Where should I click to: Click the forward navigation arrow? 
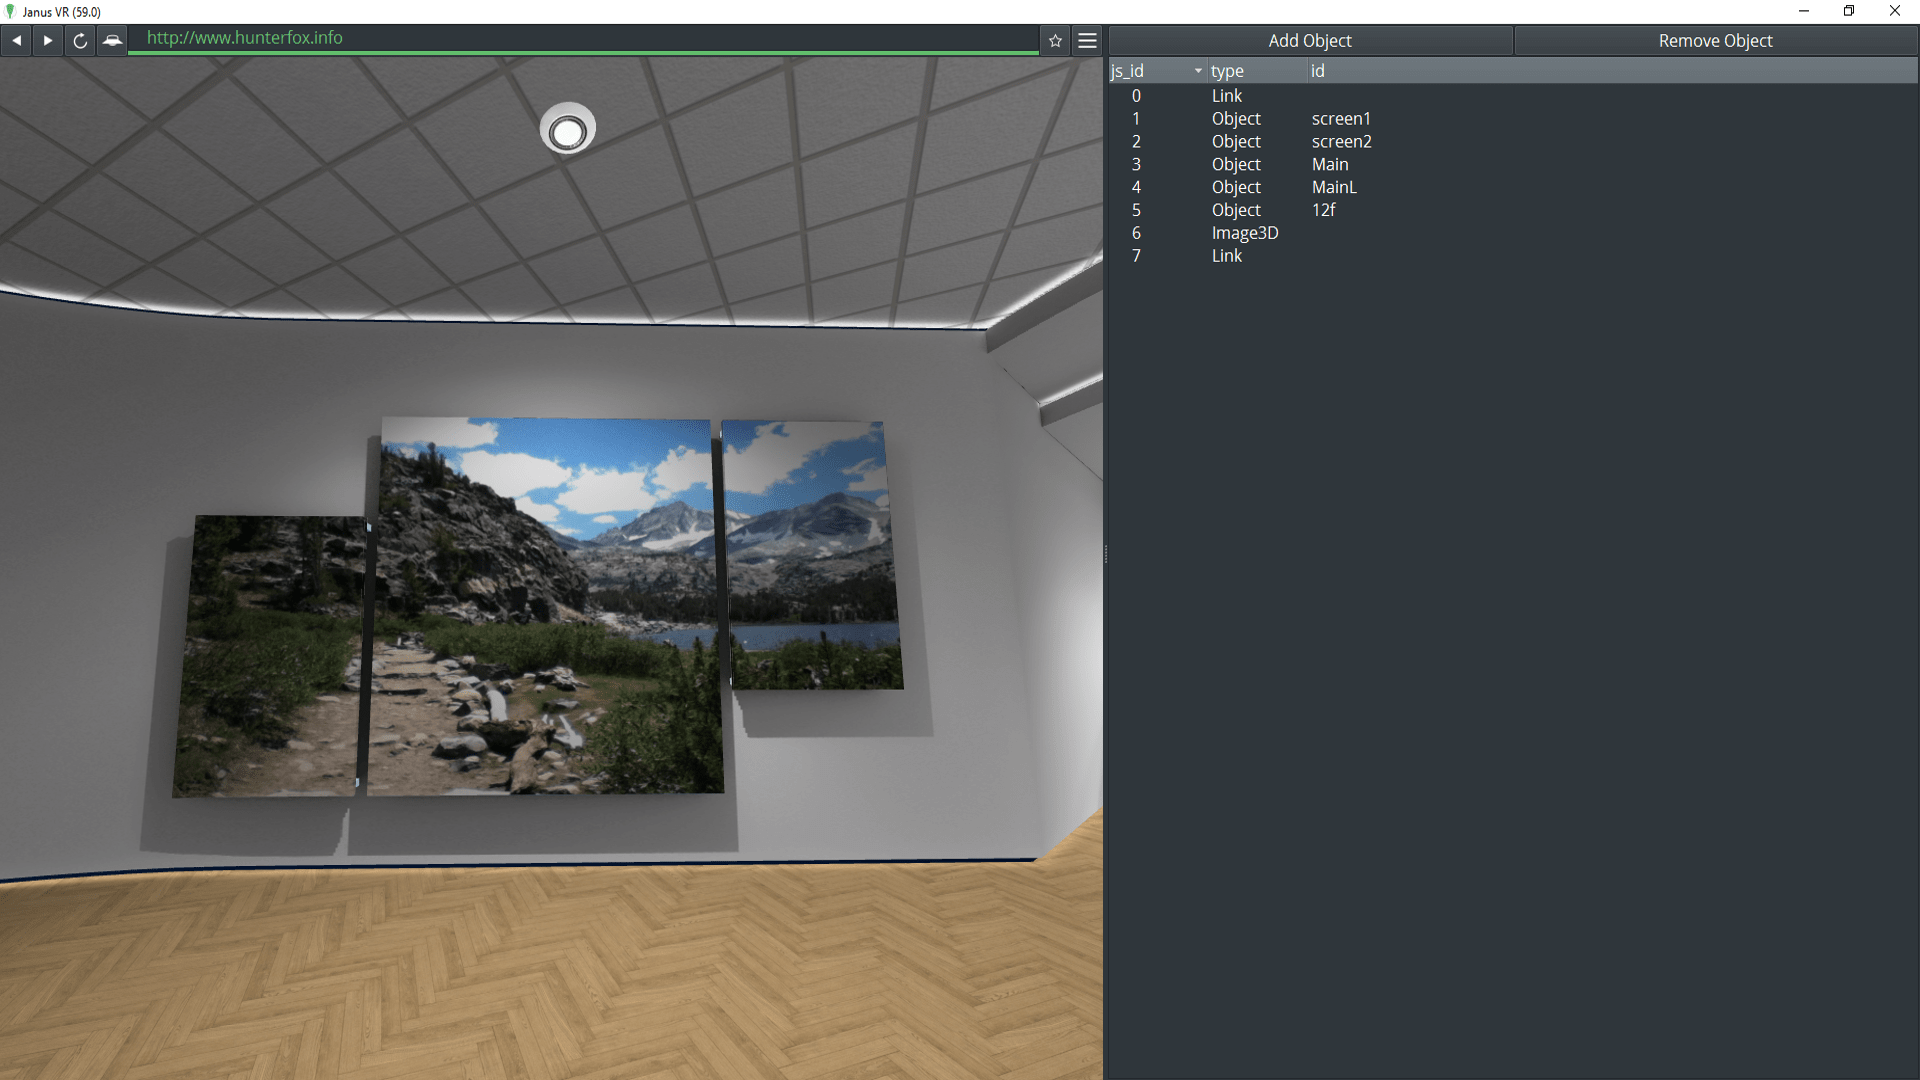[x=48, y=41]
